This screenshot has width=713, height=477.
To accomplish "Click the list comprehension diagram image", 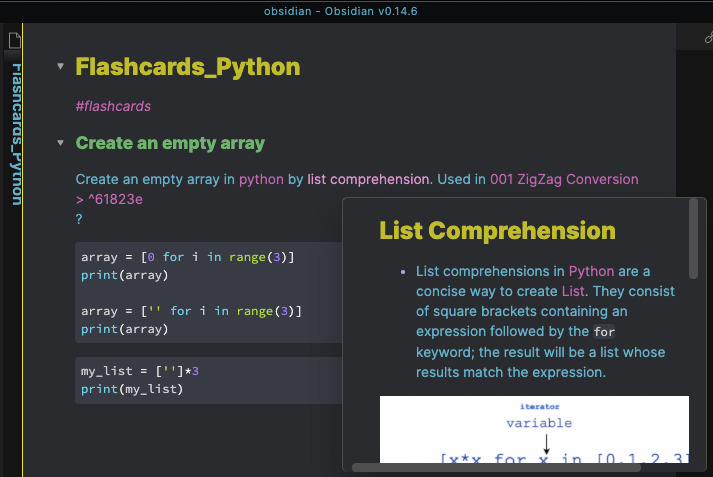I will pyautogui.click(x=534, y=429).
